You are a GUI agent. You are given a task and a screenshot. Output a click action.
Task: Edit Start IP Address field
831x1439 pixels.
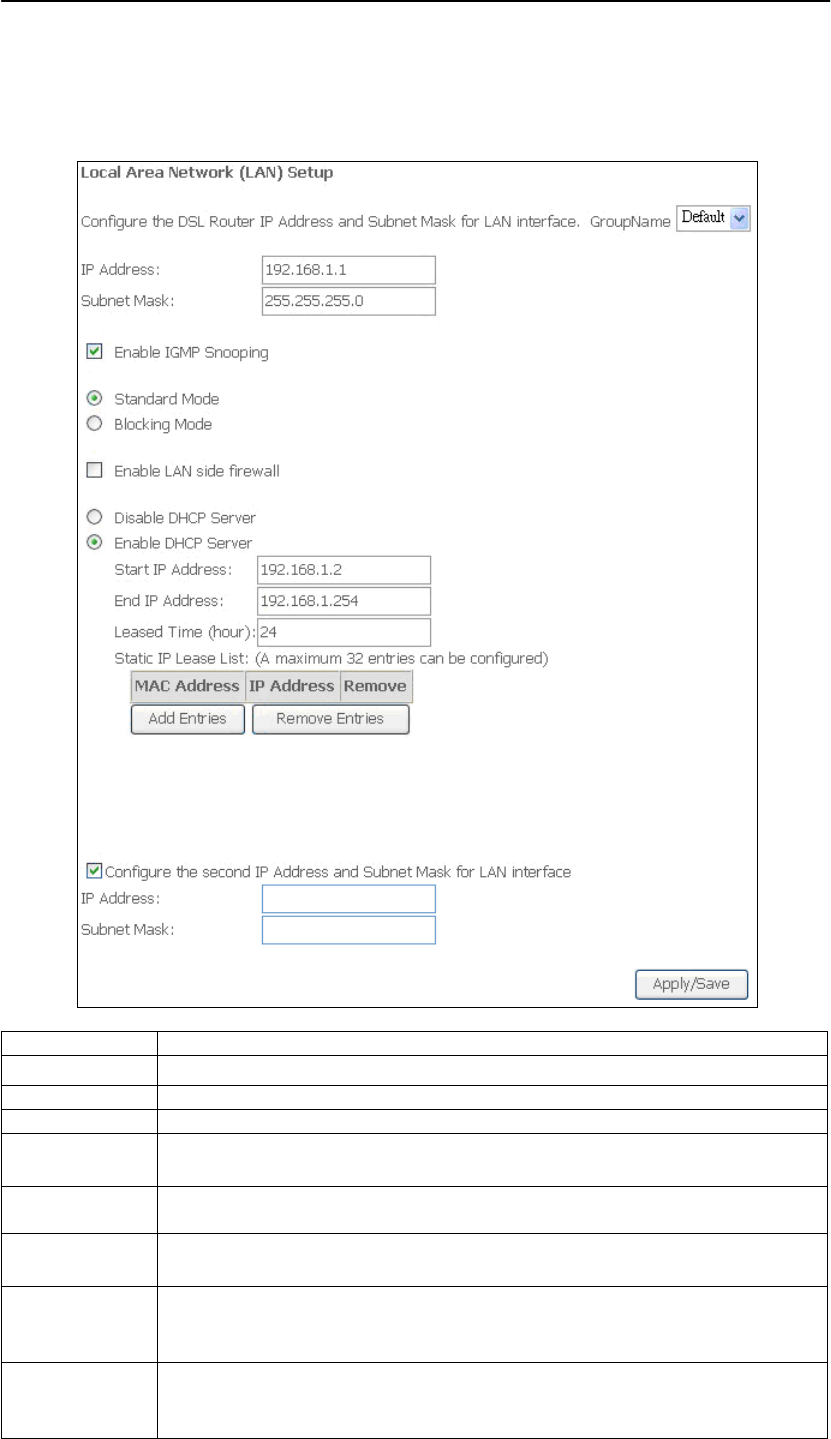344,570
